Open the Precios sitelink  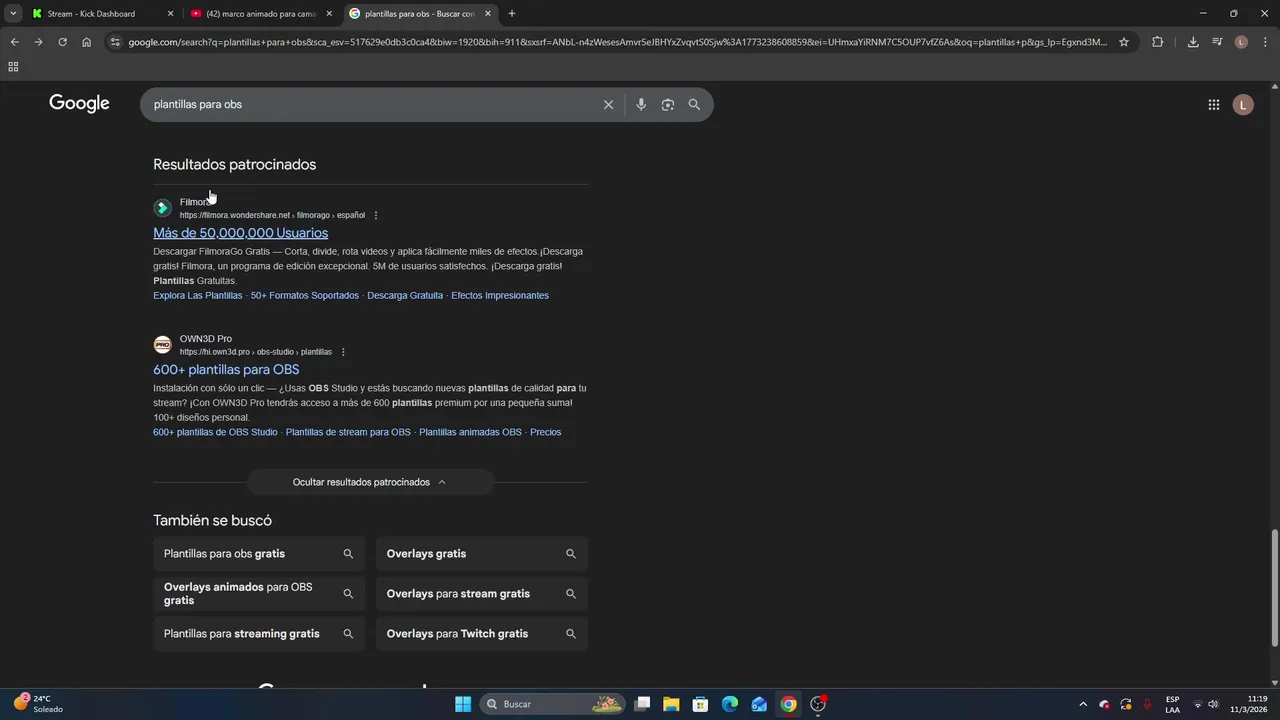(x=546, y=433)
